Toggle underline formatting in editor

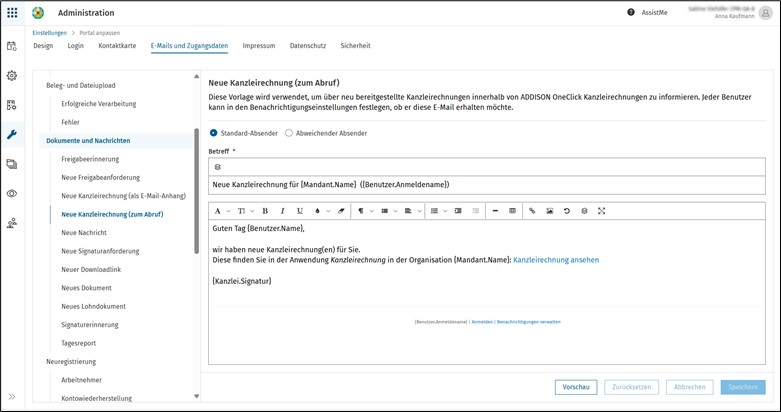[299, 211]
